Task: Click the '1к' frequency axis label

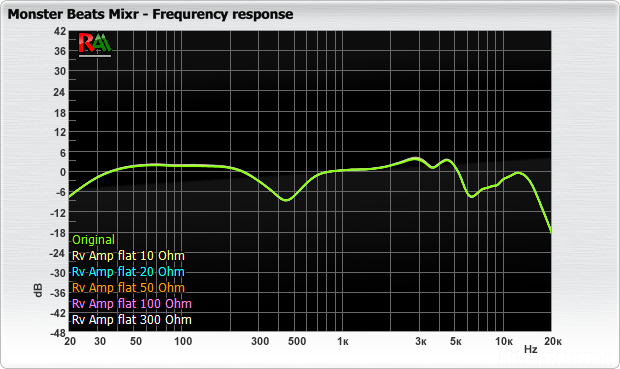Action: [x=343, y=341]
